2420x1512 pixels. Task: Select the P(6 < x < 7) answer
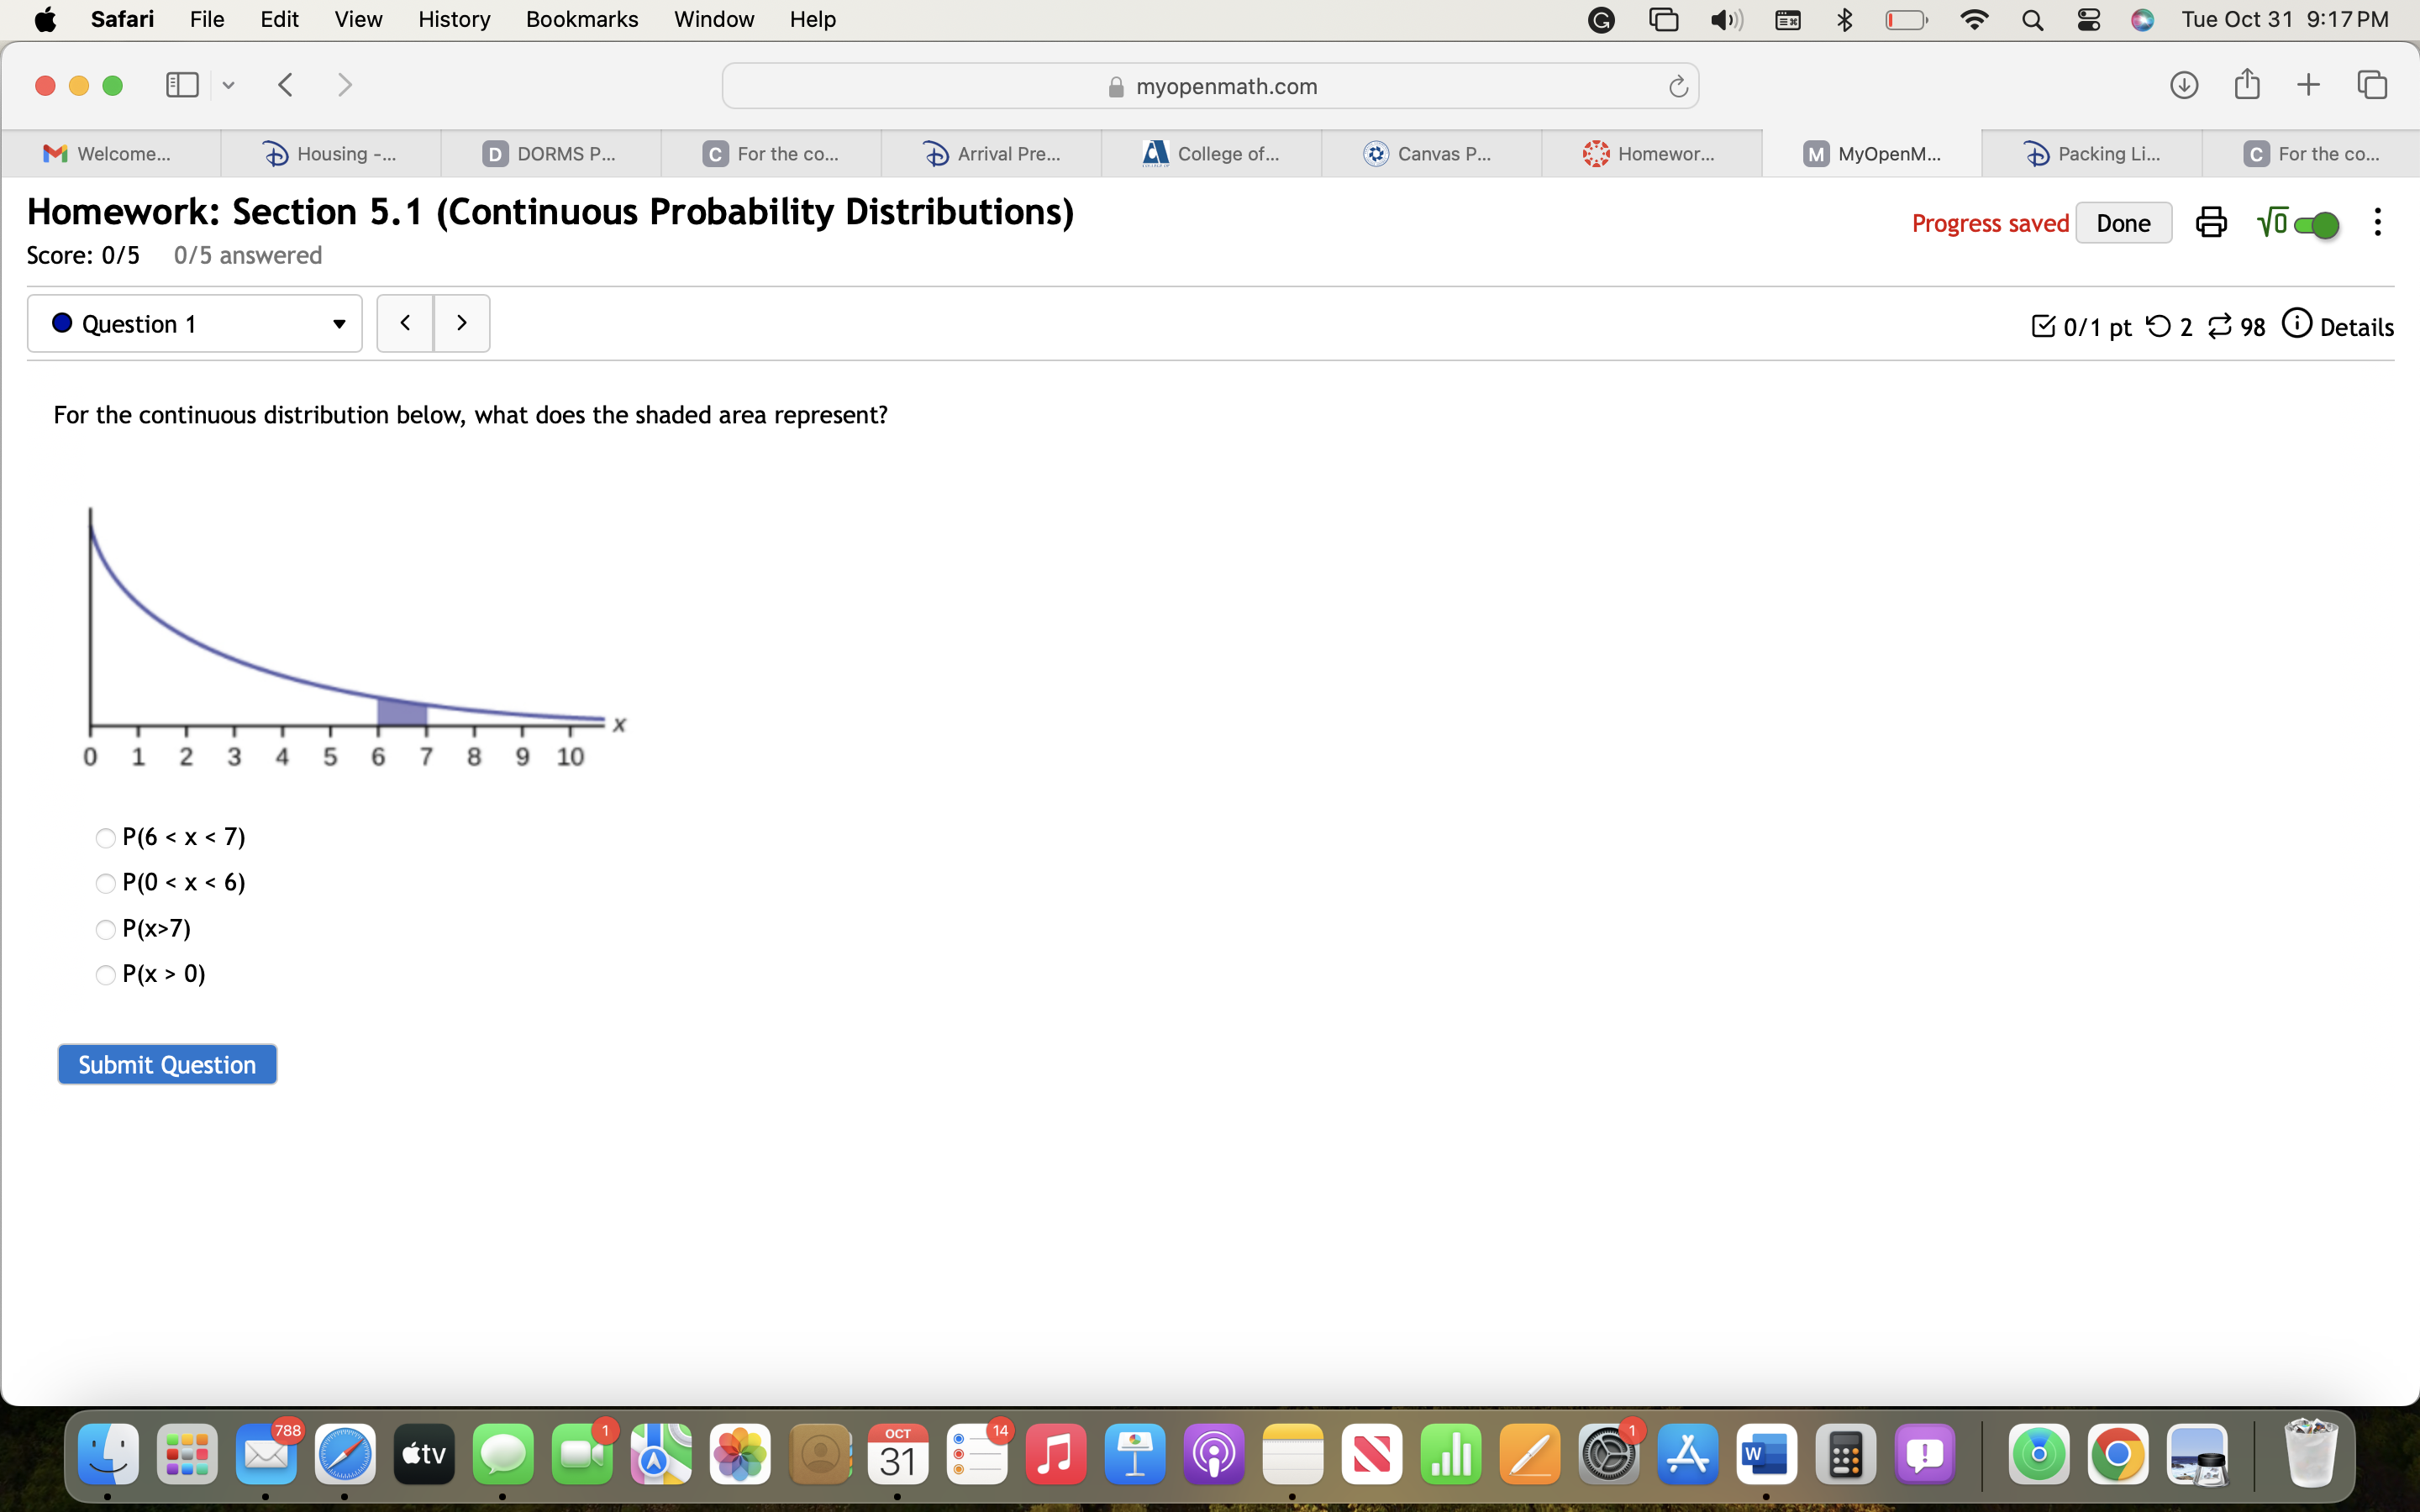105,837
